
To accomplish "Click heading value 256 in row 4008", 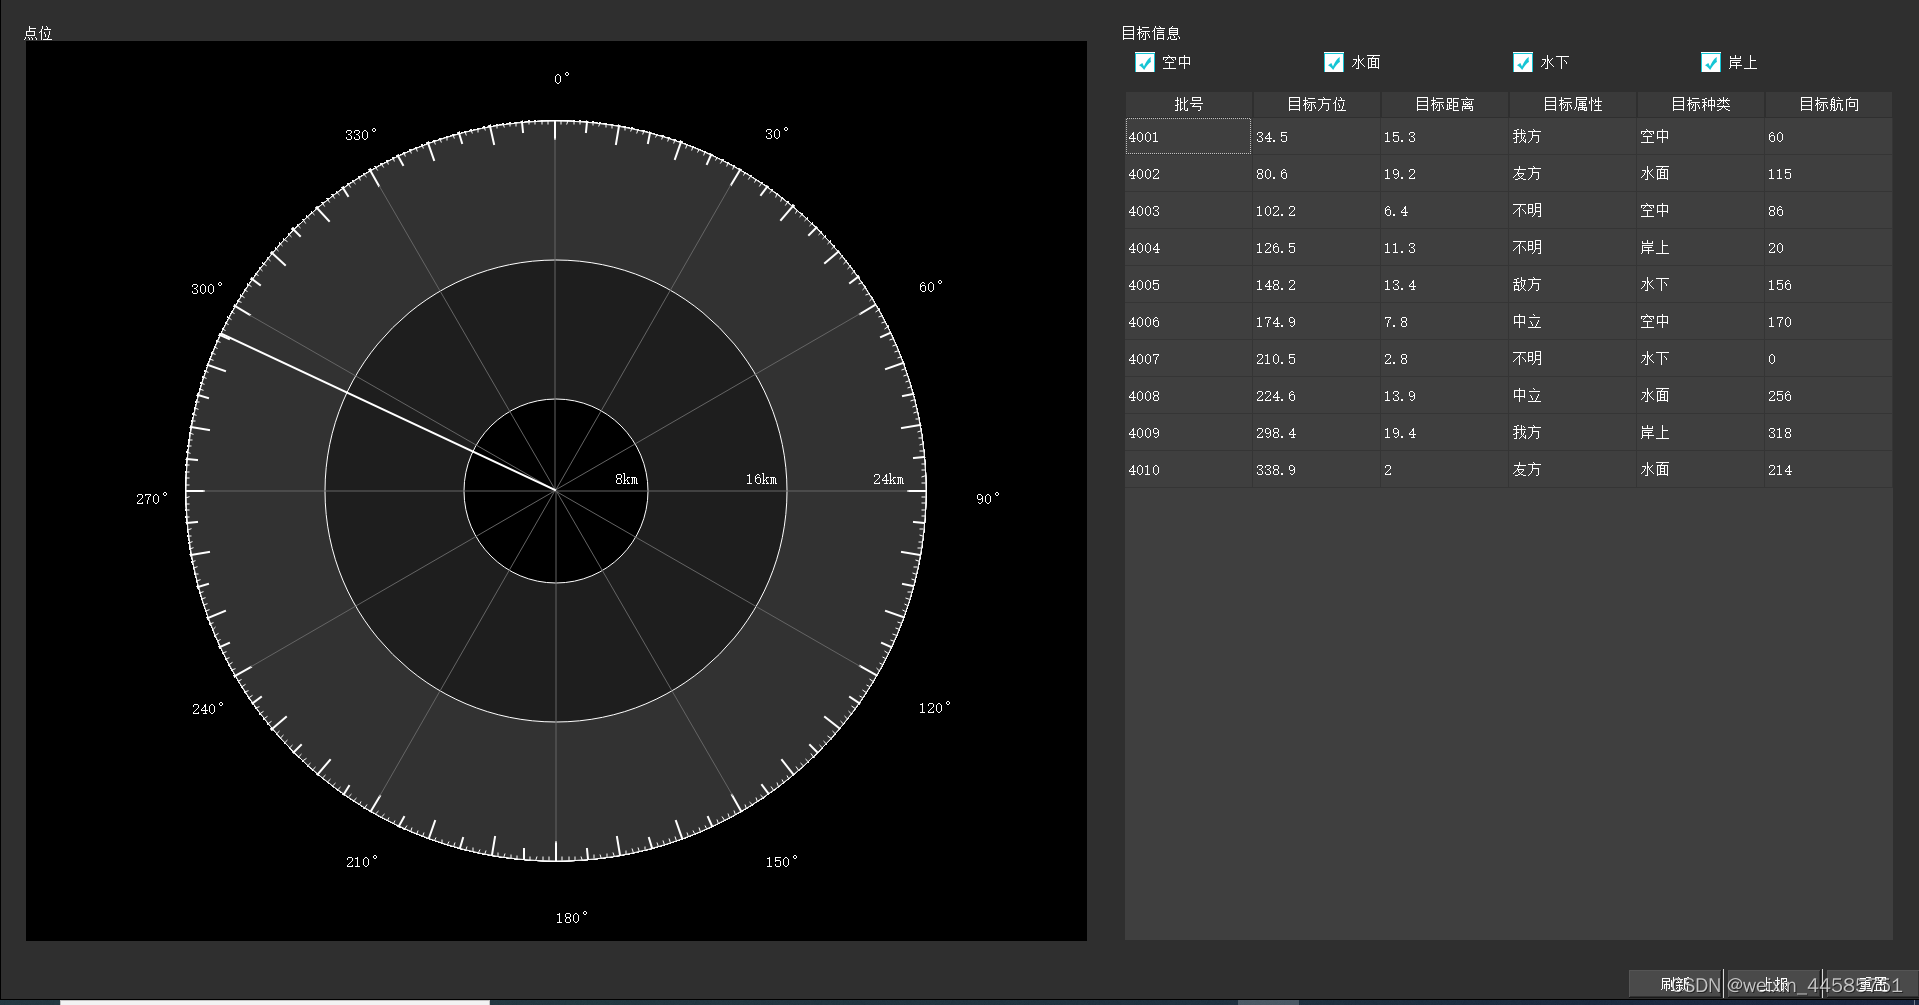I will point(1829,396).
